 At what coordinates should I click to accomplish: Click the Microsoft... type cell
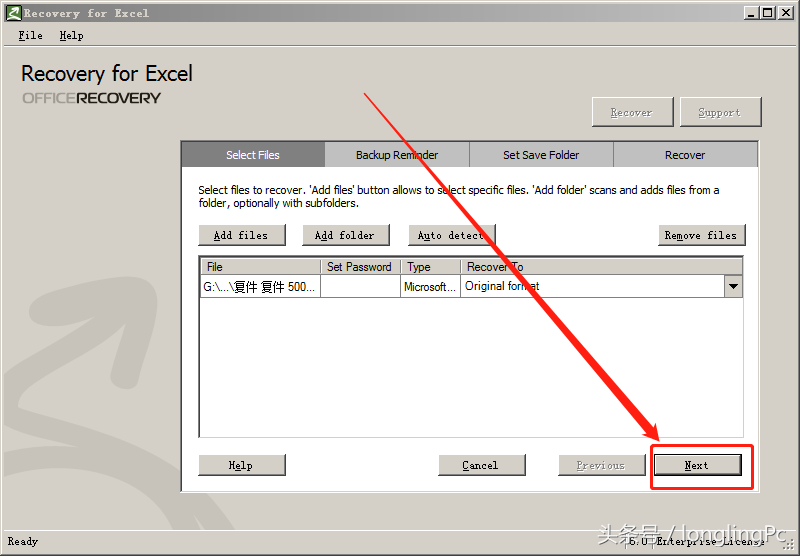coord(431,287)
